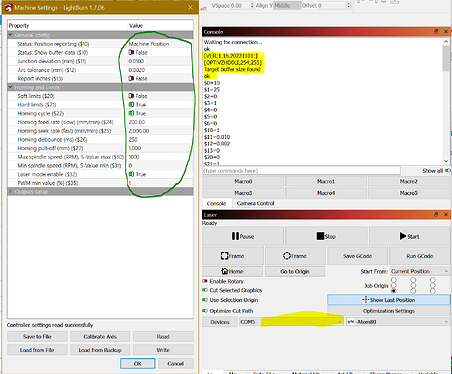Click Load from File button

point(37,350)
